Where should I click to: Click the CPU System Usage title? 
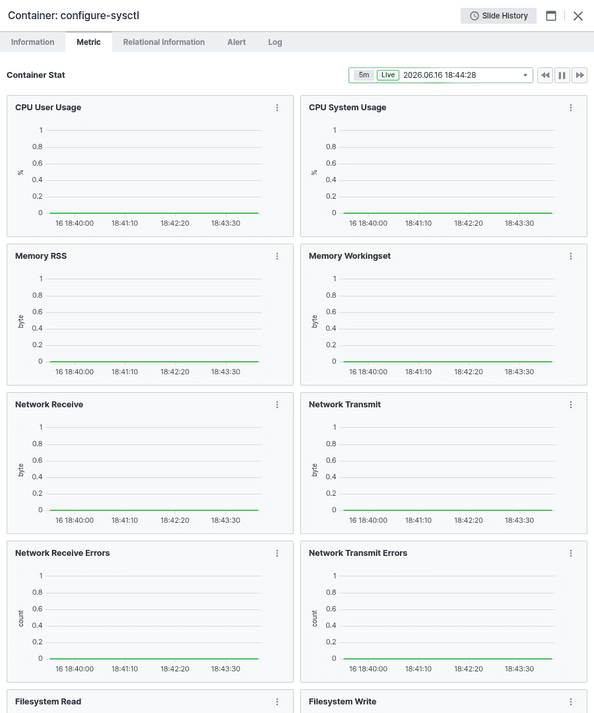point(347,107)
